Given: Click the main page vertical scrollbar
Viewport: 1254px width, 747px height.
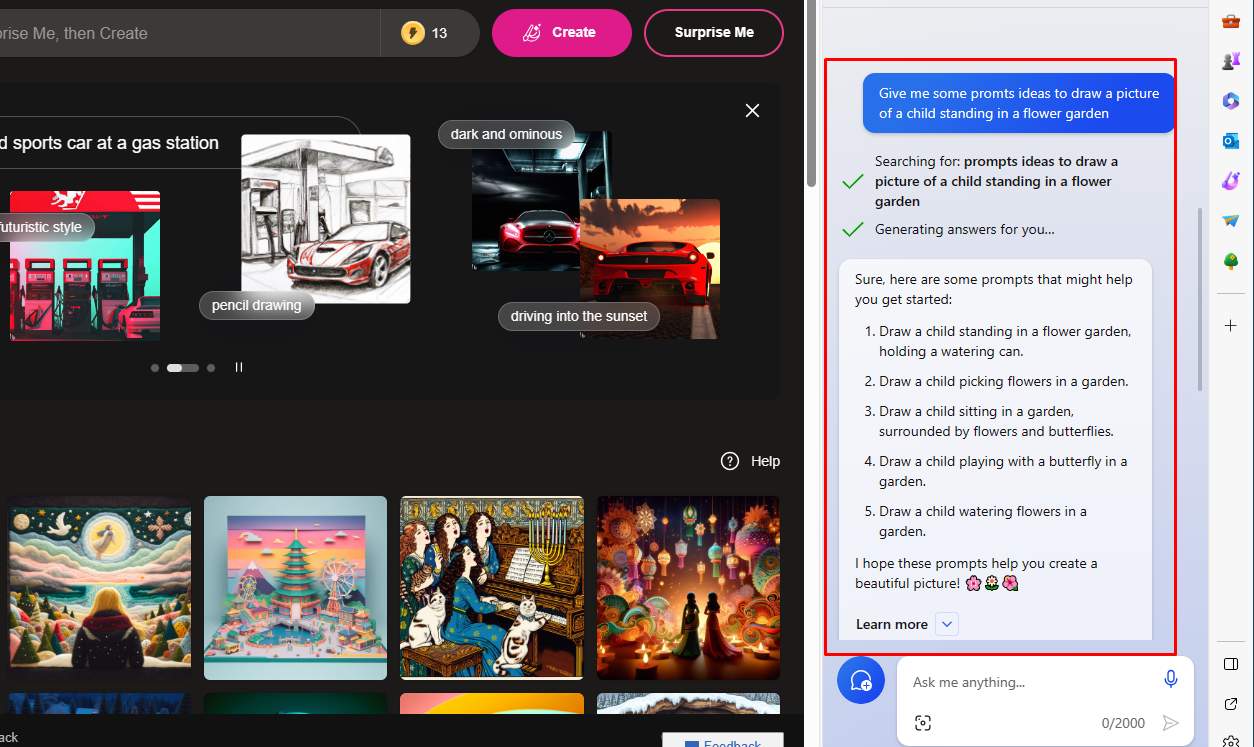Looking at the screenshot, I should (x=811, y=95).
